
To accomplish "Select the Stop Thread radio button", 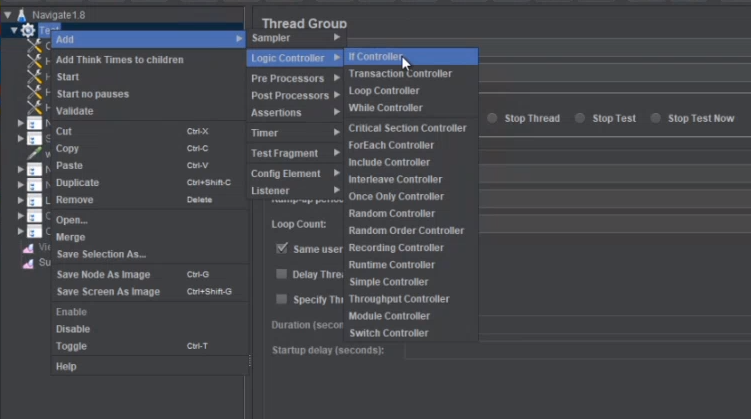I will point(493,118).
